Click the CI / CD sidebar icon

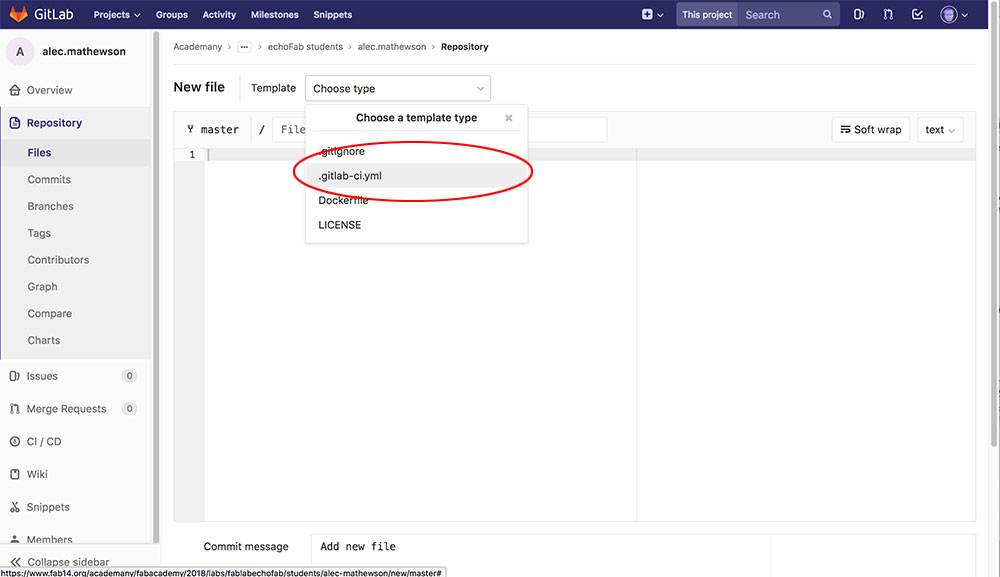15,441
